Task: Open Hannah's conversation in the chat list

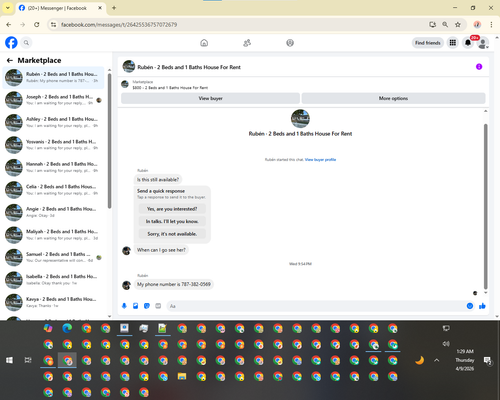Action: [53, 167]
